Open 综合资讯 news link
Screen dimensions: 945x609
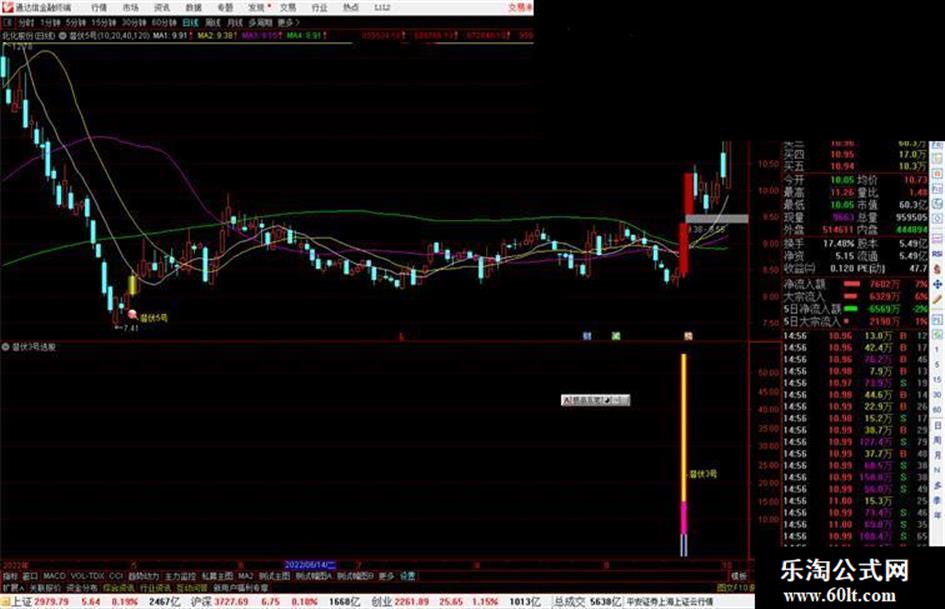pos(119,587)
